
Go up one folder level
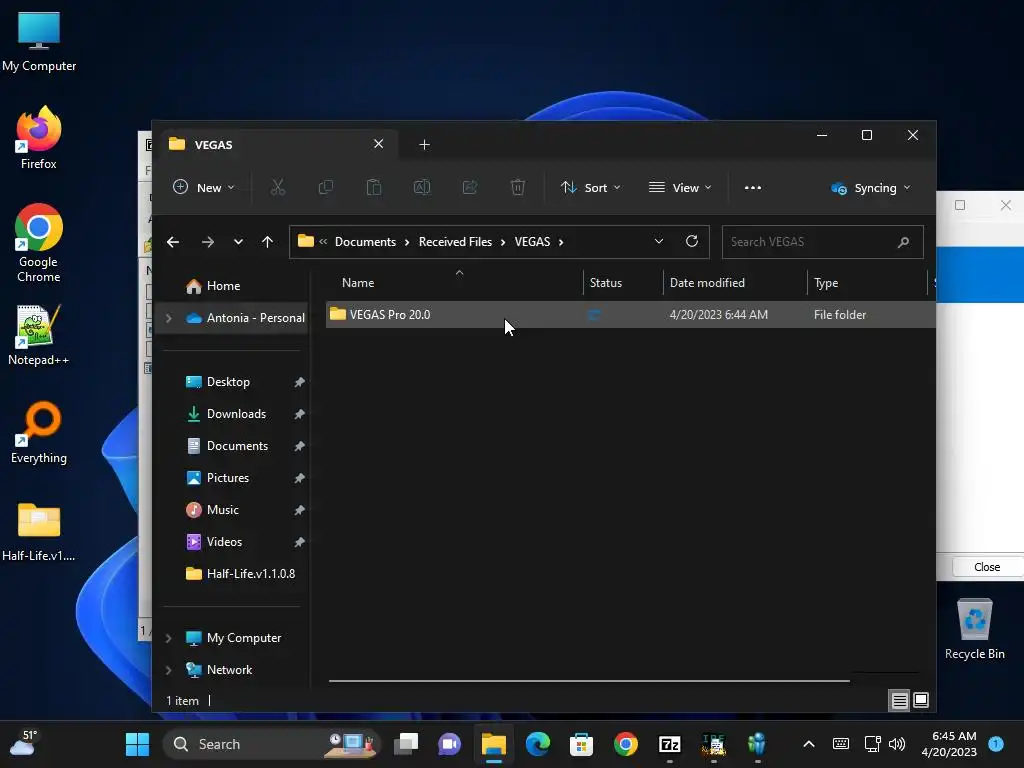tap(267, 242)
